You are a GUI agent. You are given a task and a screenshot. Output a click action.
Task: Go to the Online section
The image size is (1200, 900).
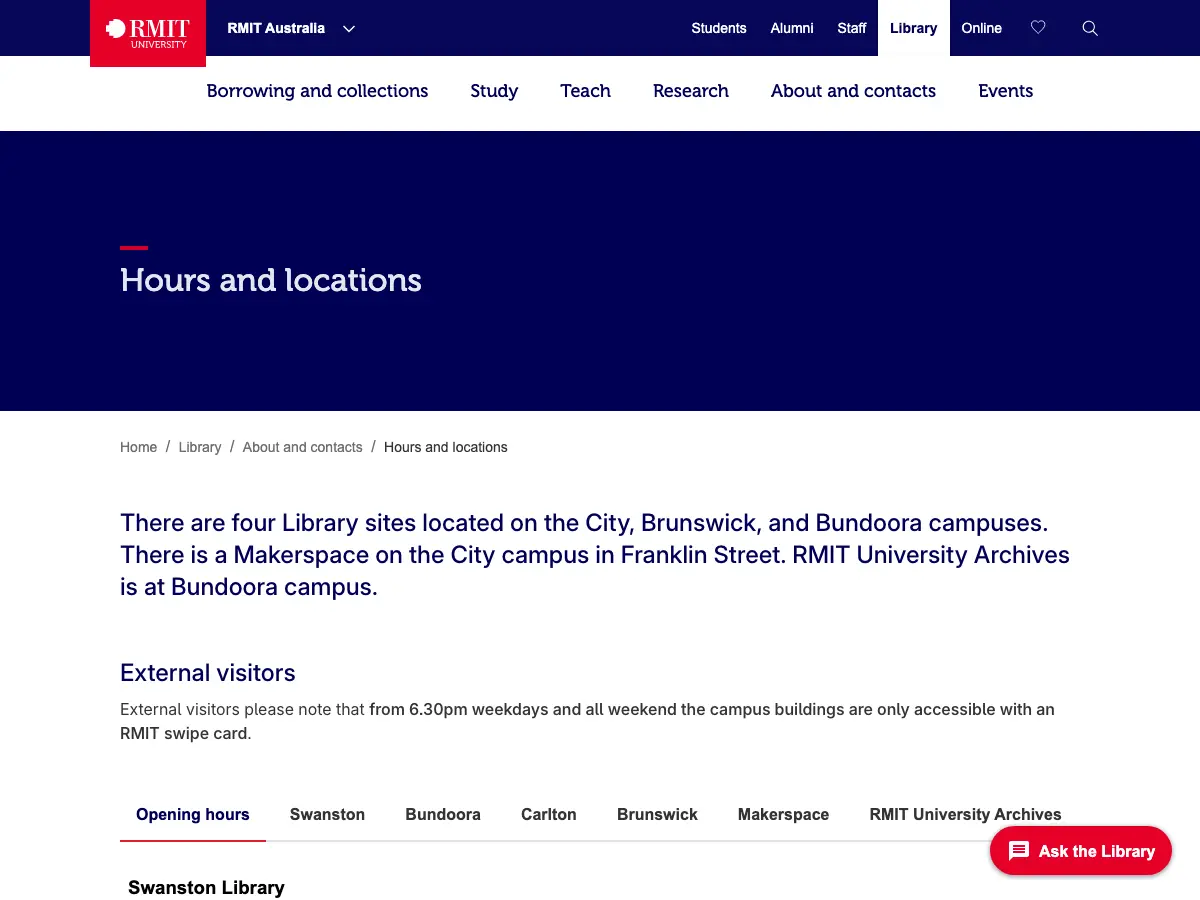pyautogui.click(x=982, y=28)
